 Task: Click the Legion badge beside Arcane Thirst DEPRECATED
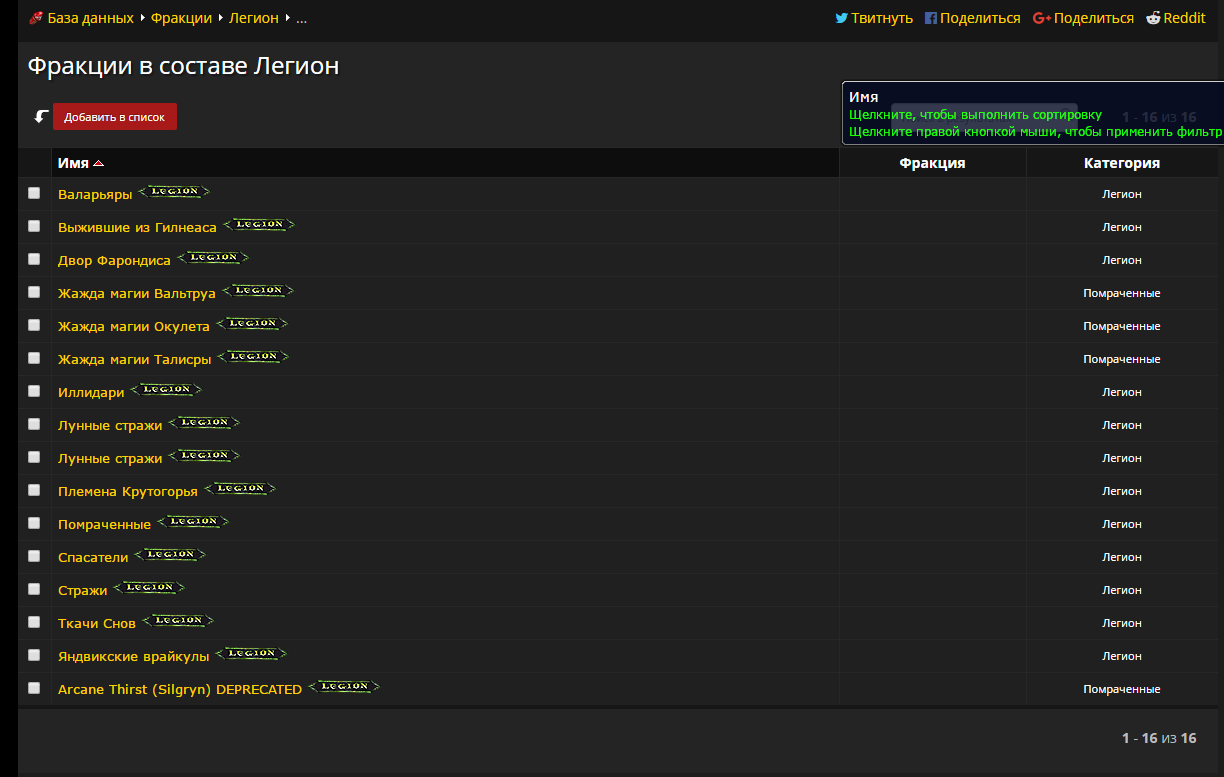click(x=344, y=687)
